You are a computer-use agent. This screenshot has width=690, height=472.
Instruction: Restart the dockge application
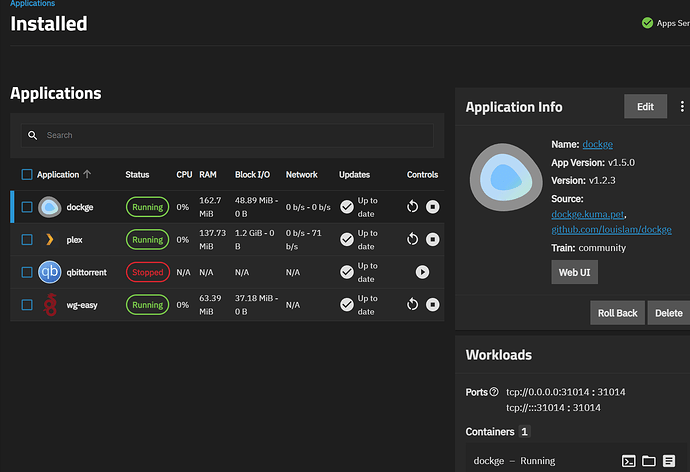click(412, 206)
